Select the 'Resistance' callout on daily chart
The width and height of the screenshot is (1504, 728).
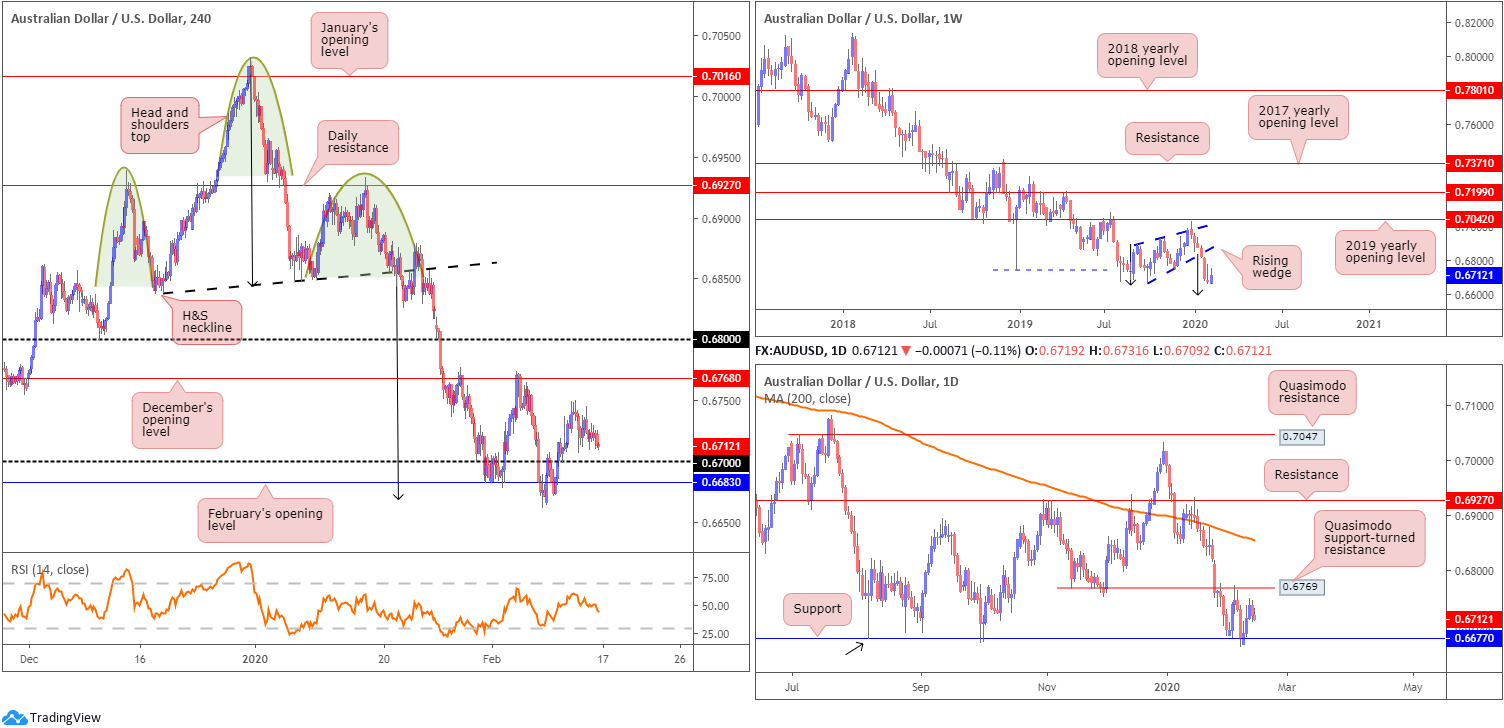(x=1307, y=475)
